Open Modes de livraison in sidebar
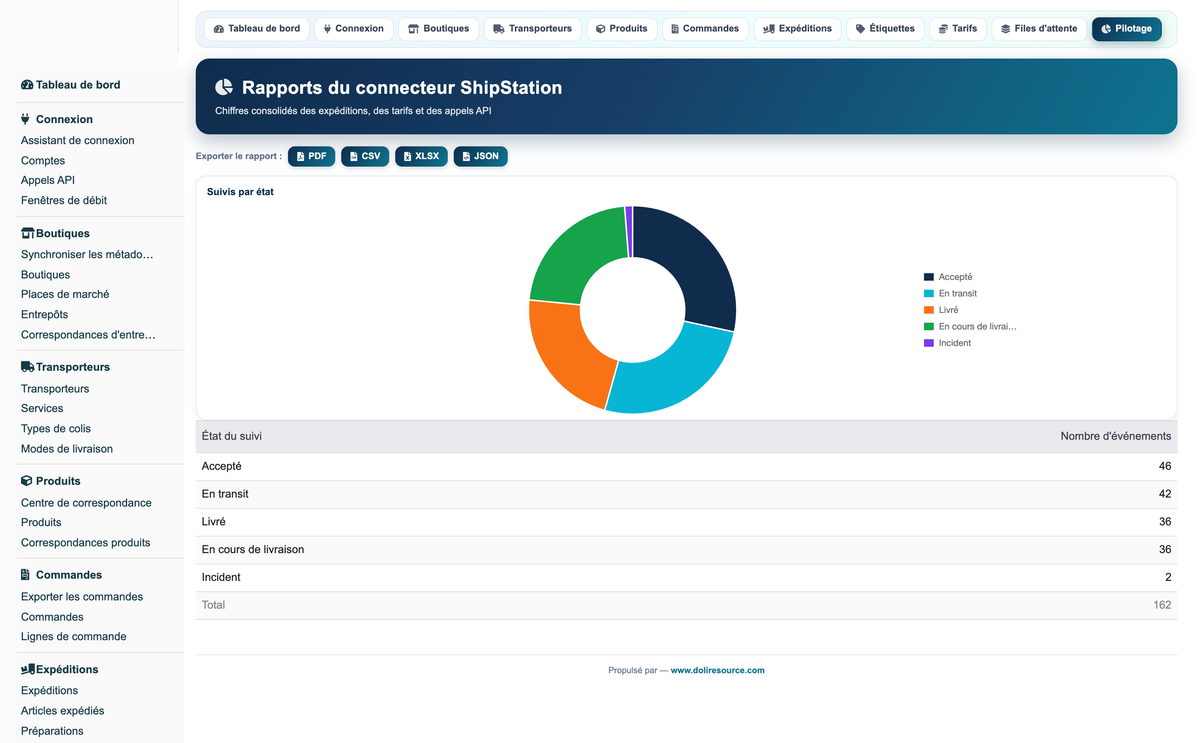 pyautogui.click(x=67, y=449)
